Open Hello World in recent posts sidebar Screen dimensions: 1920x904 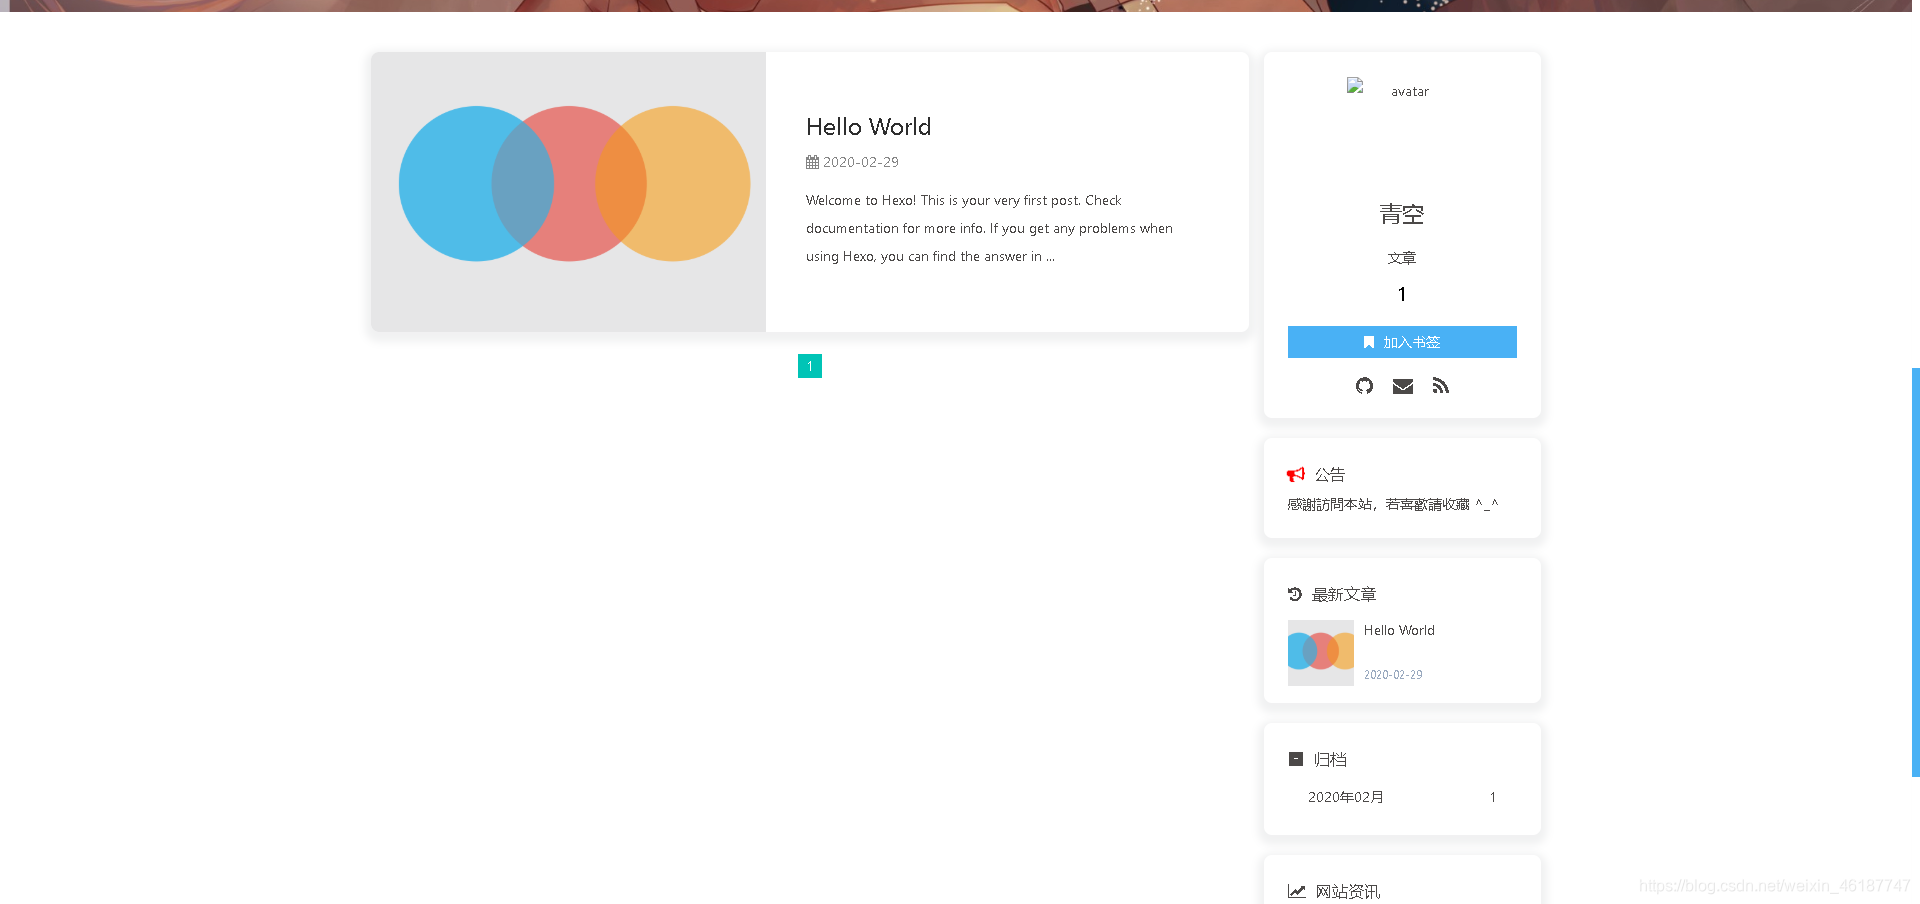coord(1399,631)
